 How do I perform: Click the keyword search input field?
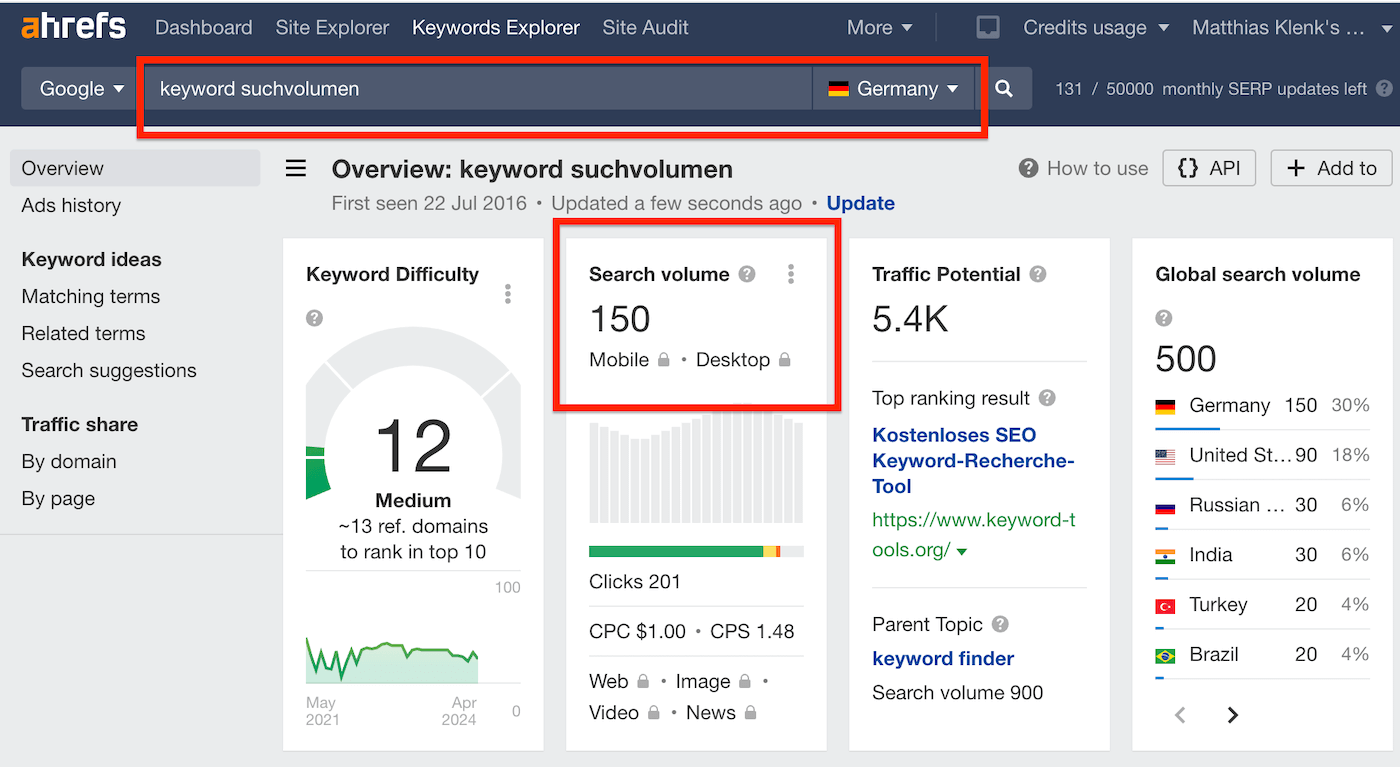coord(478,89)
